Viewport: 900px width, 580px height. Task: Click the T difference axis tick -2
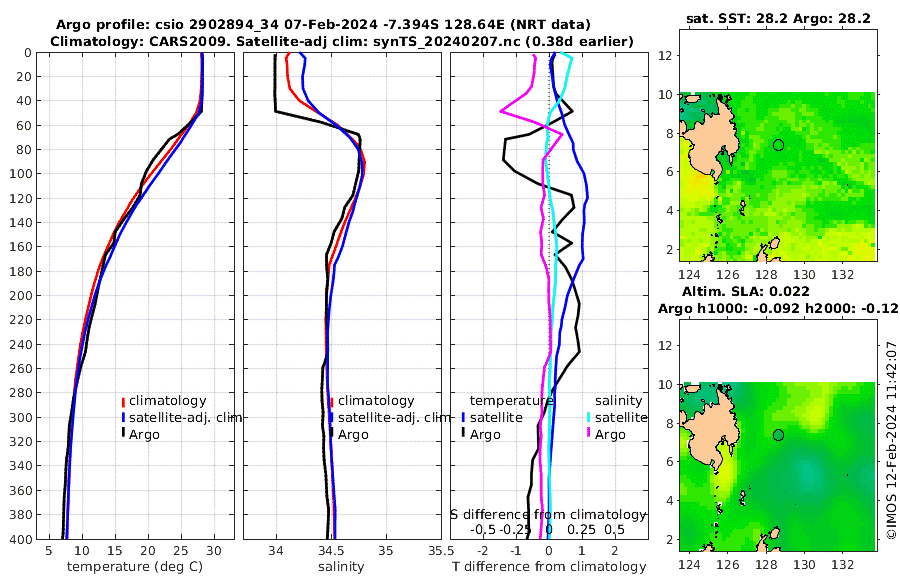click(483, 551)
